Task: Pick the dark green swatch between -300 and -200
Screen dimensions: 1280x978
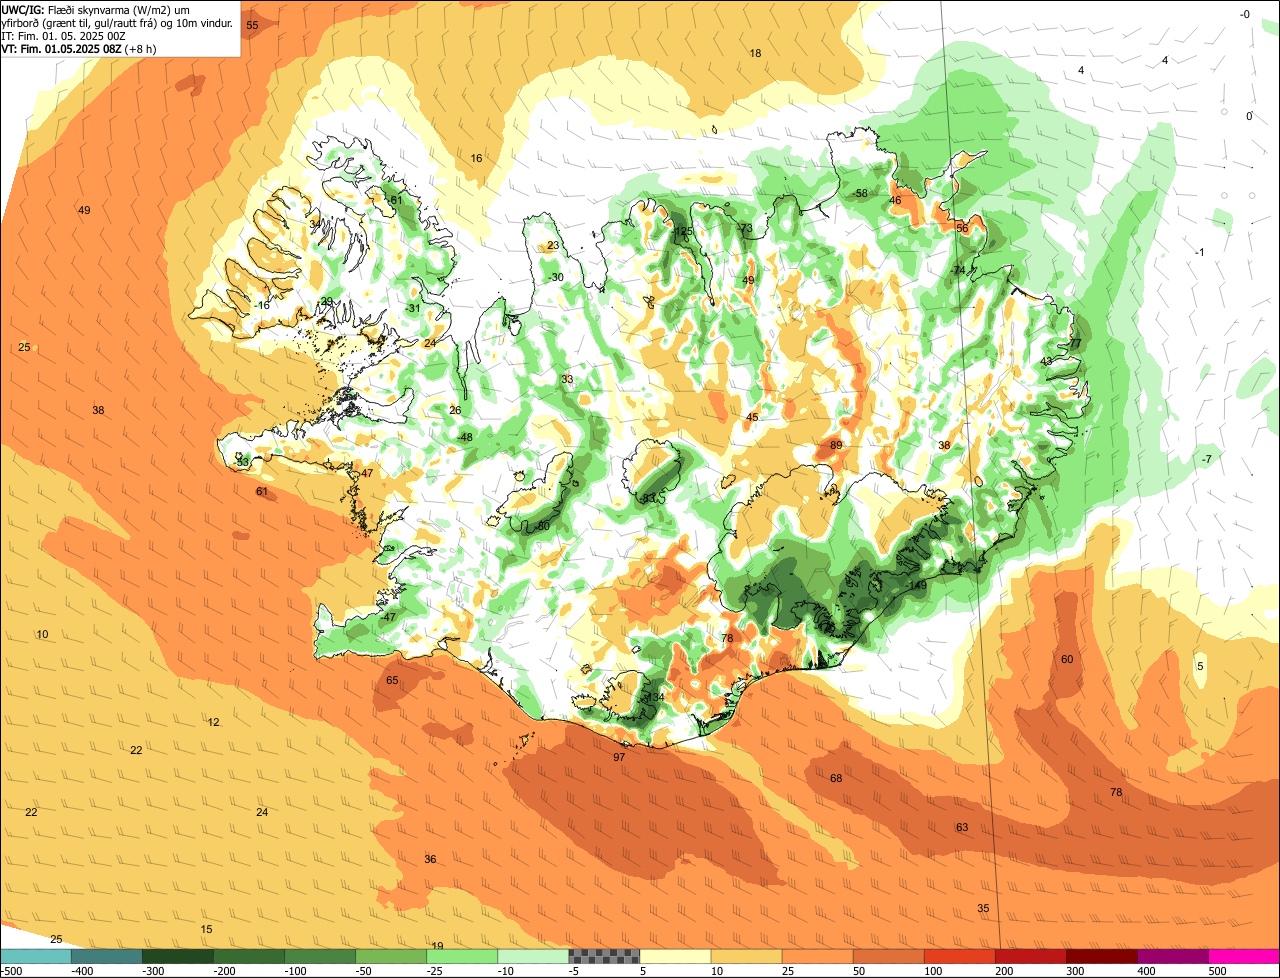Action: (178, 956)
